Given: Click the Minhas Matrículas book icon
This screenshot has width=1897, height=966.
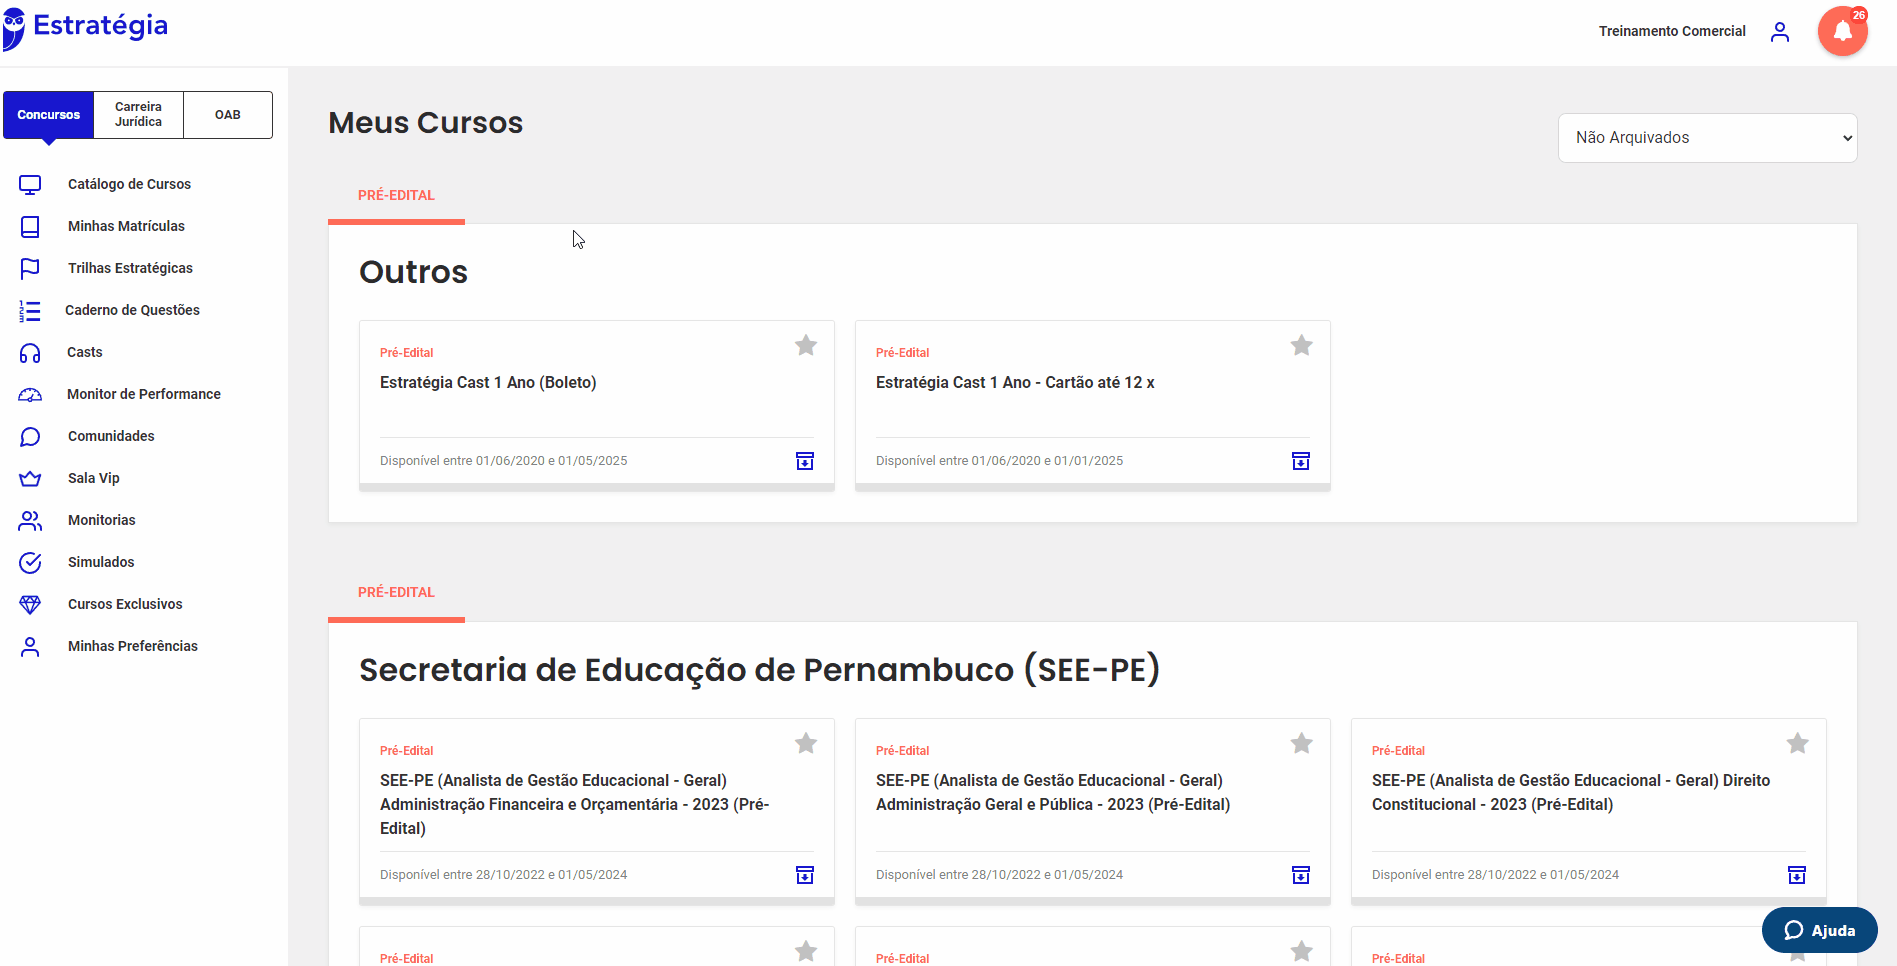Looking at the screenshot, I should click(x=30, y=227).
